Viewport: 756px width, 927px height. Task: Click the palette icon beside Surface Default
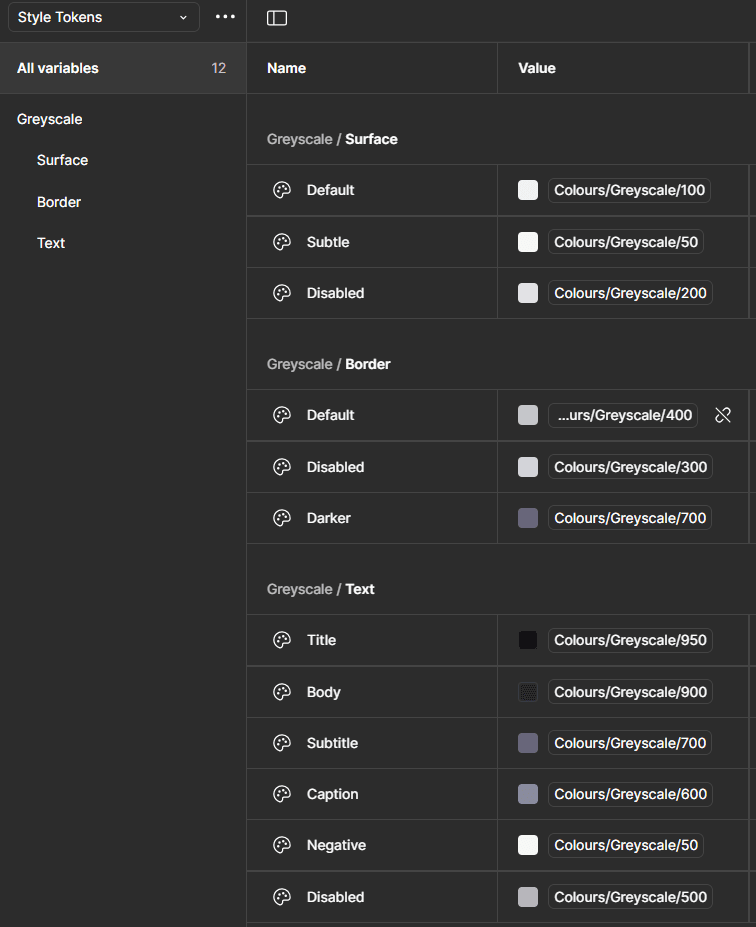tap(282, 190)
